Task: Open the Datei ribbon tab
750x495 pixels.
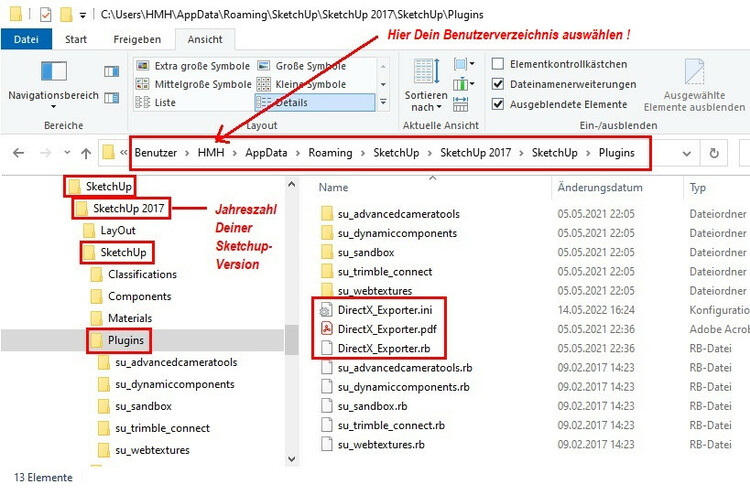Action: click(26, 39)
